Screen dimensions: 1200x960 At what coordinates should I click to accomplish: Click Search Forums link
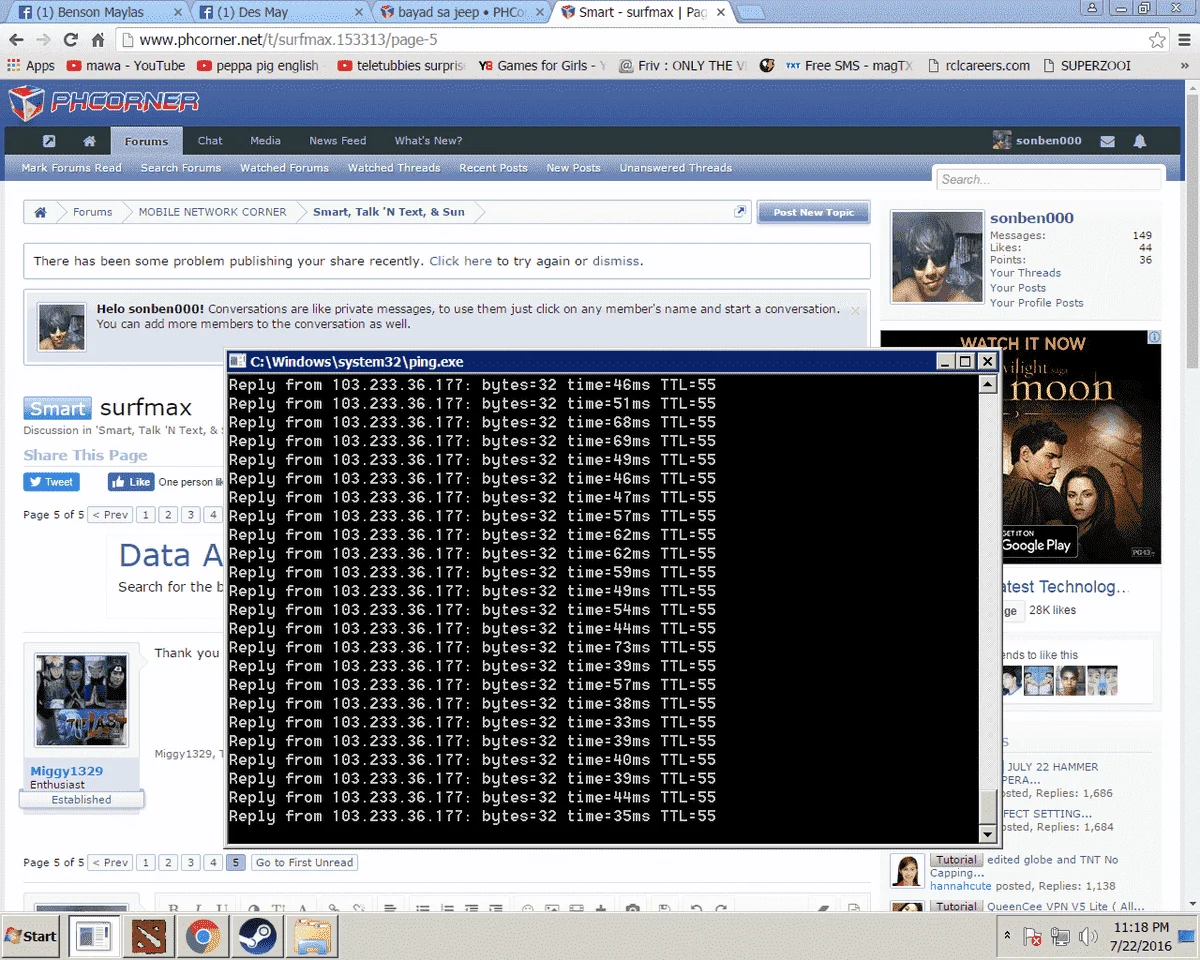180,168
